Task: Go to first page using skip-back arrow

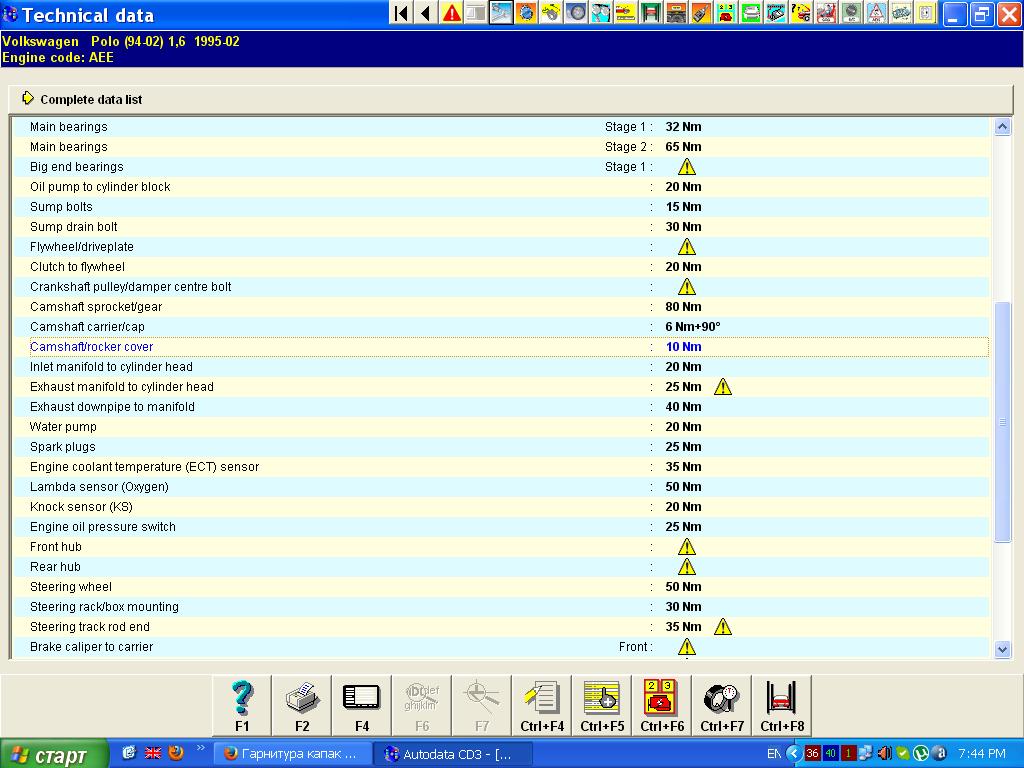Action: tap(401, 13)
